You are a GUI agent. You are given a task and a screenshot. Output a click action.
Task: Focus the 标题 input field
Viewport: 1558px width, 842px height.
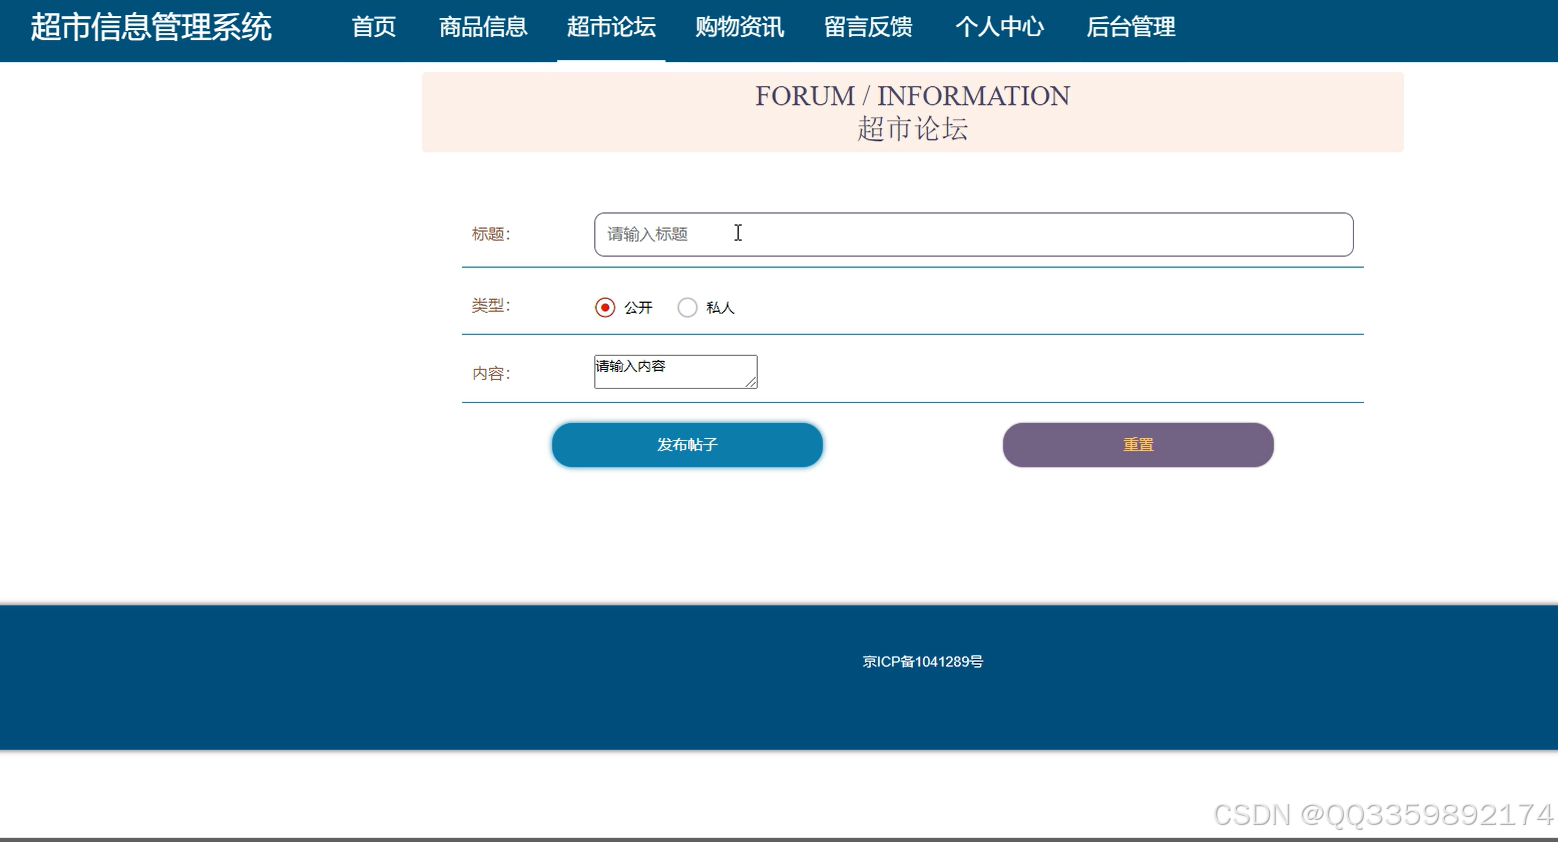tap(973, 234)
